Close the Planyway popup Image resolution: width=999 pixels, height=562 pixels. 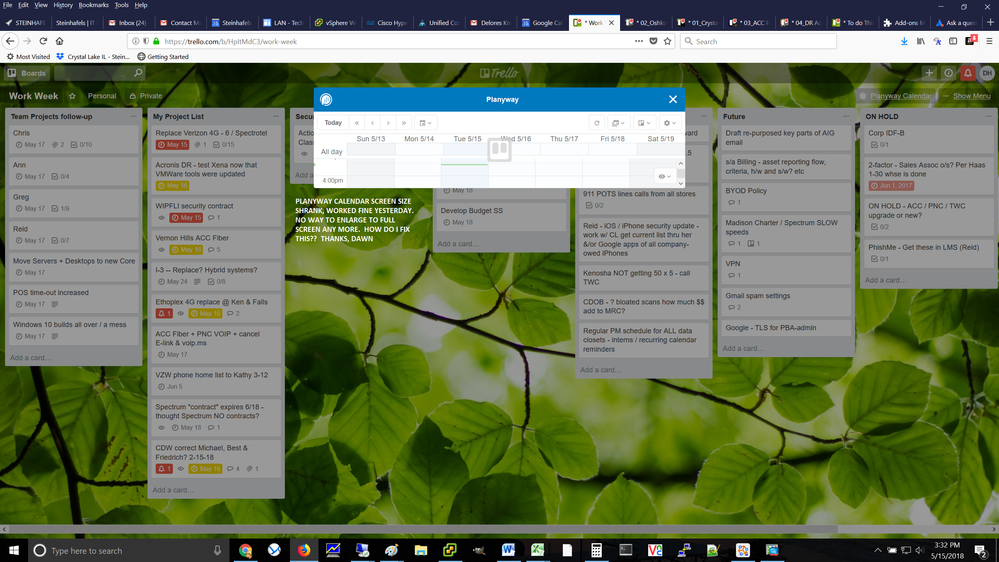pyautogui.click(x=673, y=99)
